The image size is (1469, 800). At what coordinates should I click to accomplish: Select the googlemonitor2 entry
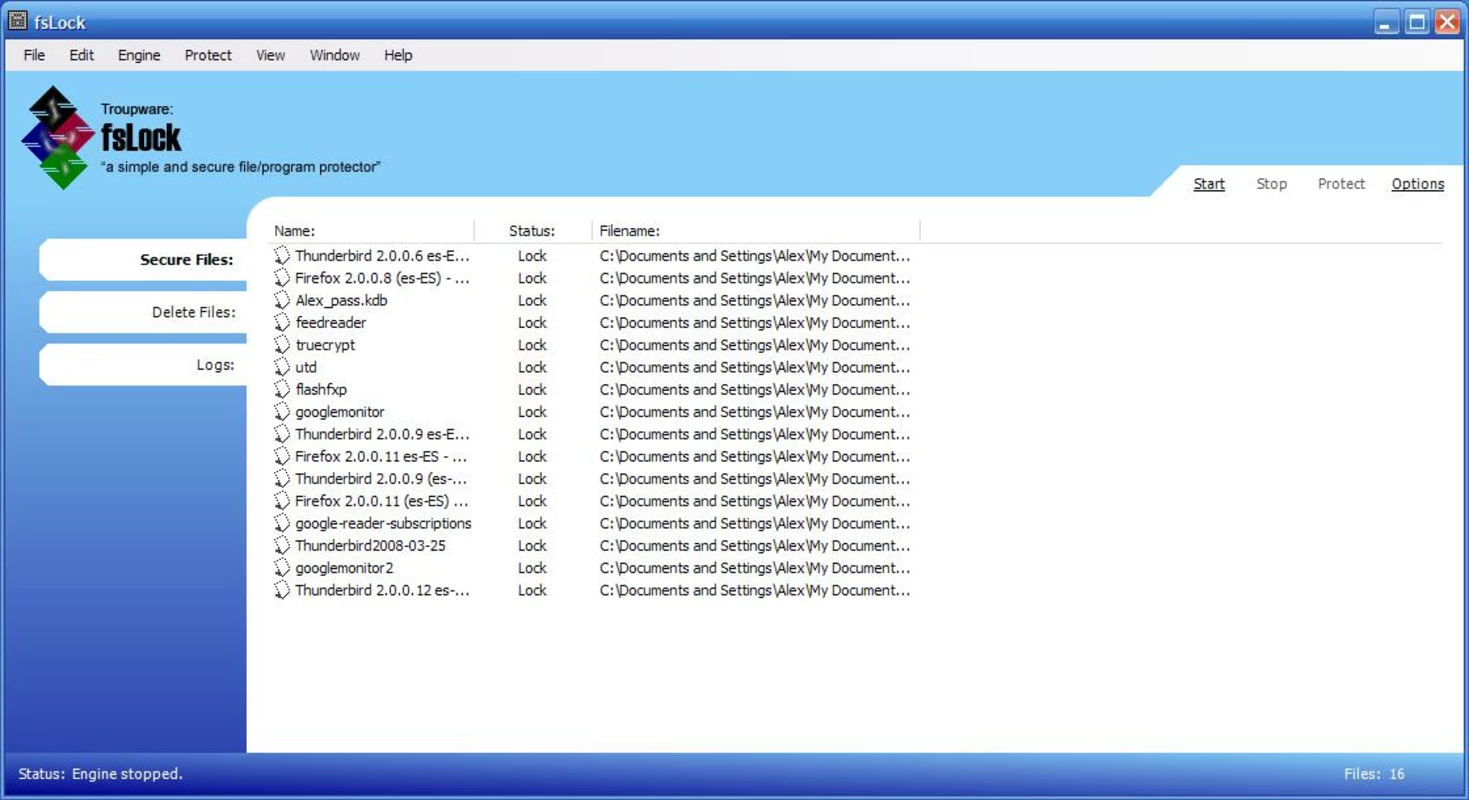(344, 568)
